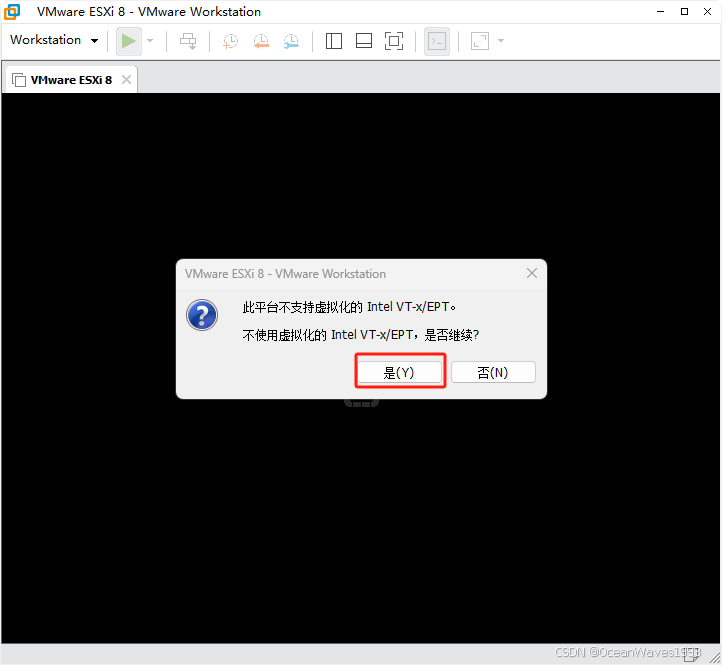Image resolution: width=722 pixels, height=665 pixels.
Task: Close the VMware Workstation main window
Action: tap(708, 12)
